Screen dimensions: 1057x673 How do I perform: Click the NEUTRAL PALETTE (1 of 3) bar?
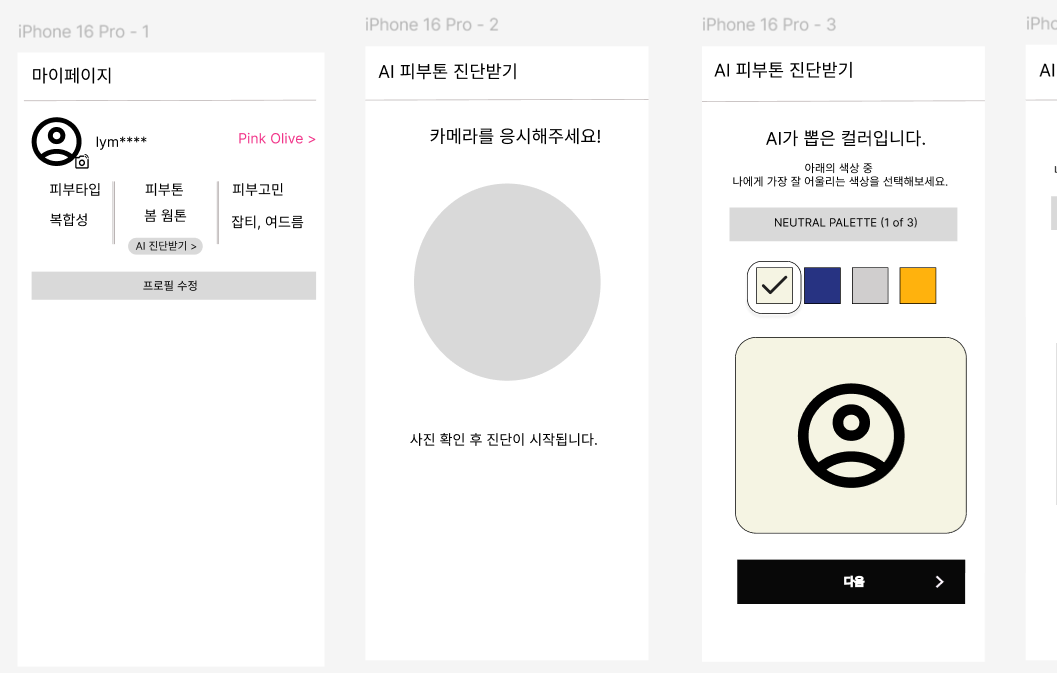tap(843, 224)
